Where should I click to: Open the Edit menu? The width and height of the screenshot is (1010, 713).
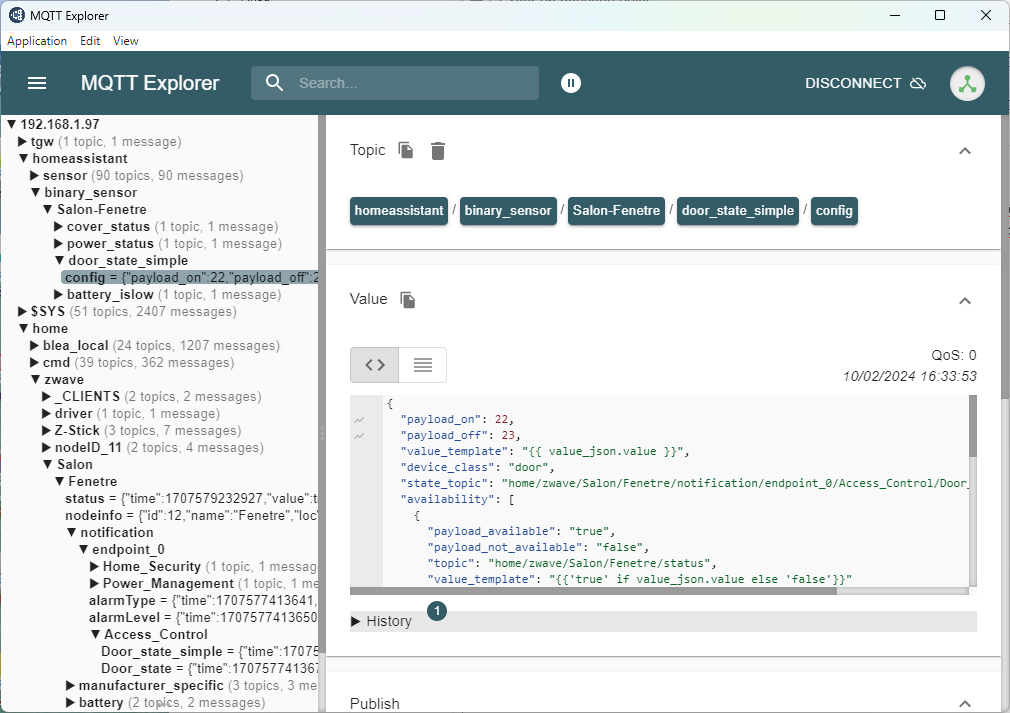tap(90, 41)
